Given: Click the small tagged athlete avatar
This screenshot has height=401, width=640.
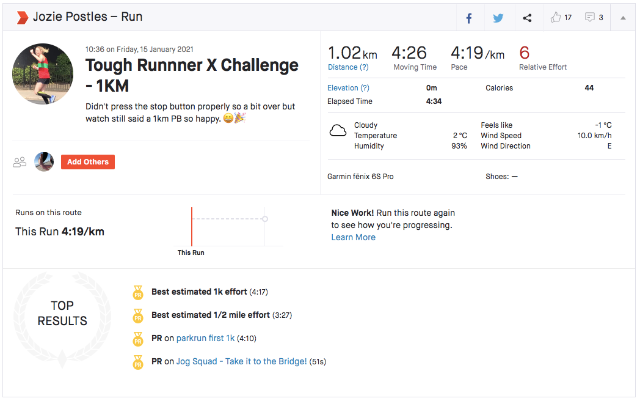Looking at the screenshot, I should pyautogui.click(x=43, y=161).
